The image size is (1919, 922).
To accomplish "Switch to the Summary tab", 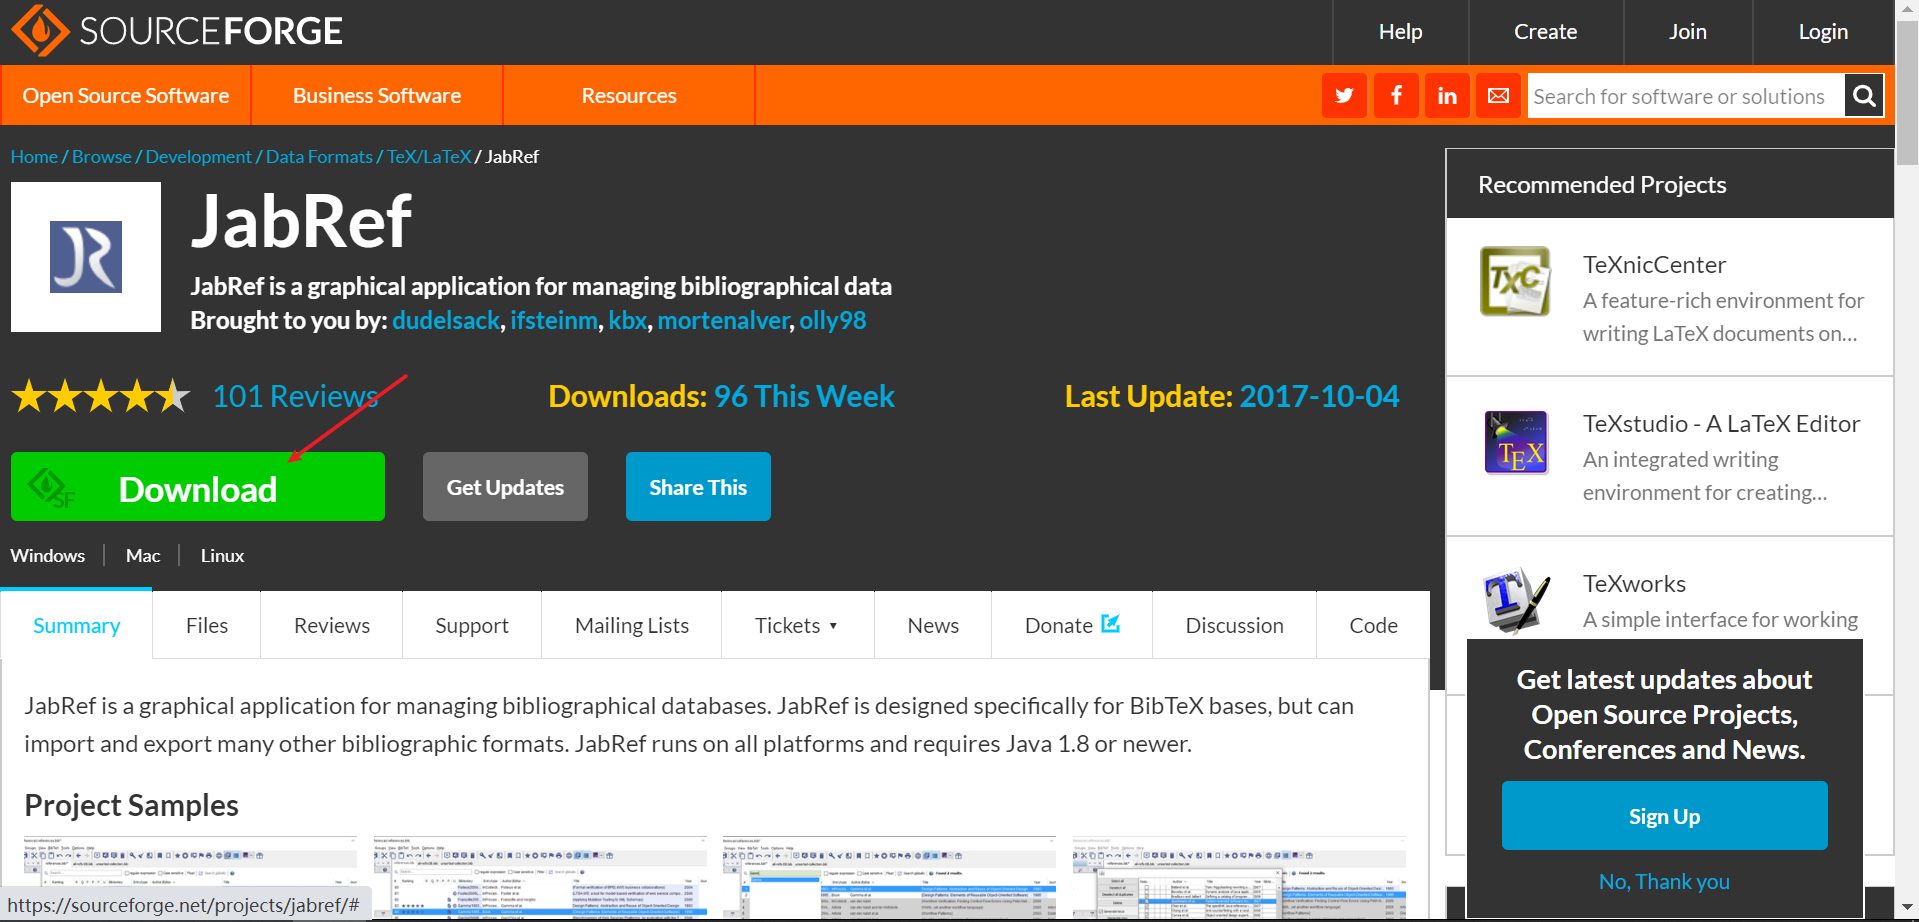I will click(x=77, y=625).
